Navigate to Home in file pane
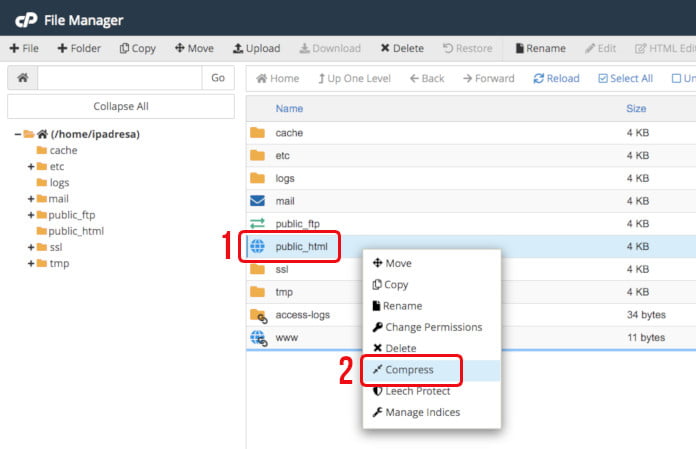 click(x=278, y=79)
